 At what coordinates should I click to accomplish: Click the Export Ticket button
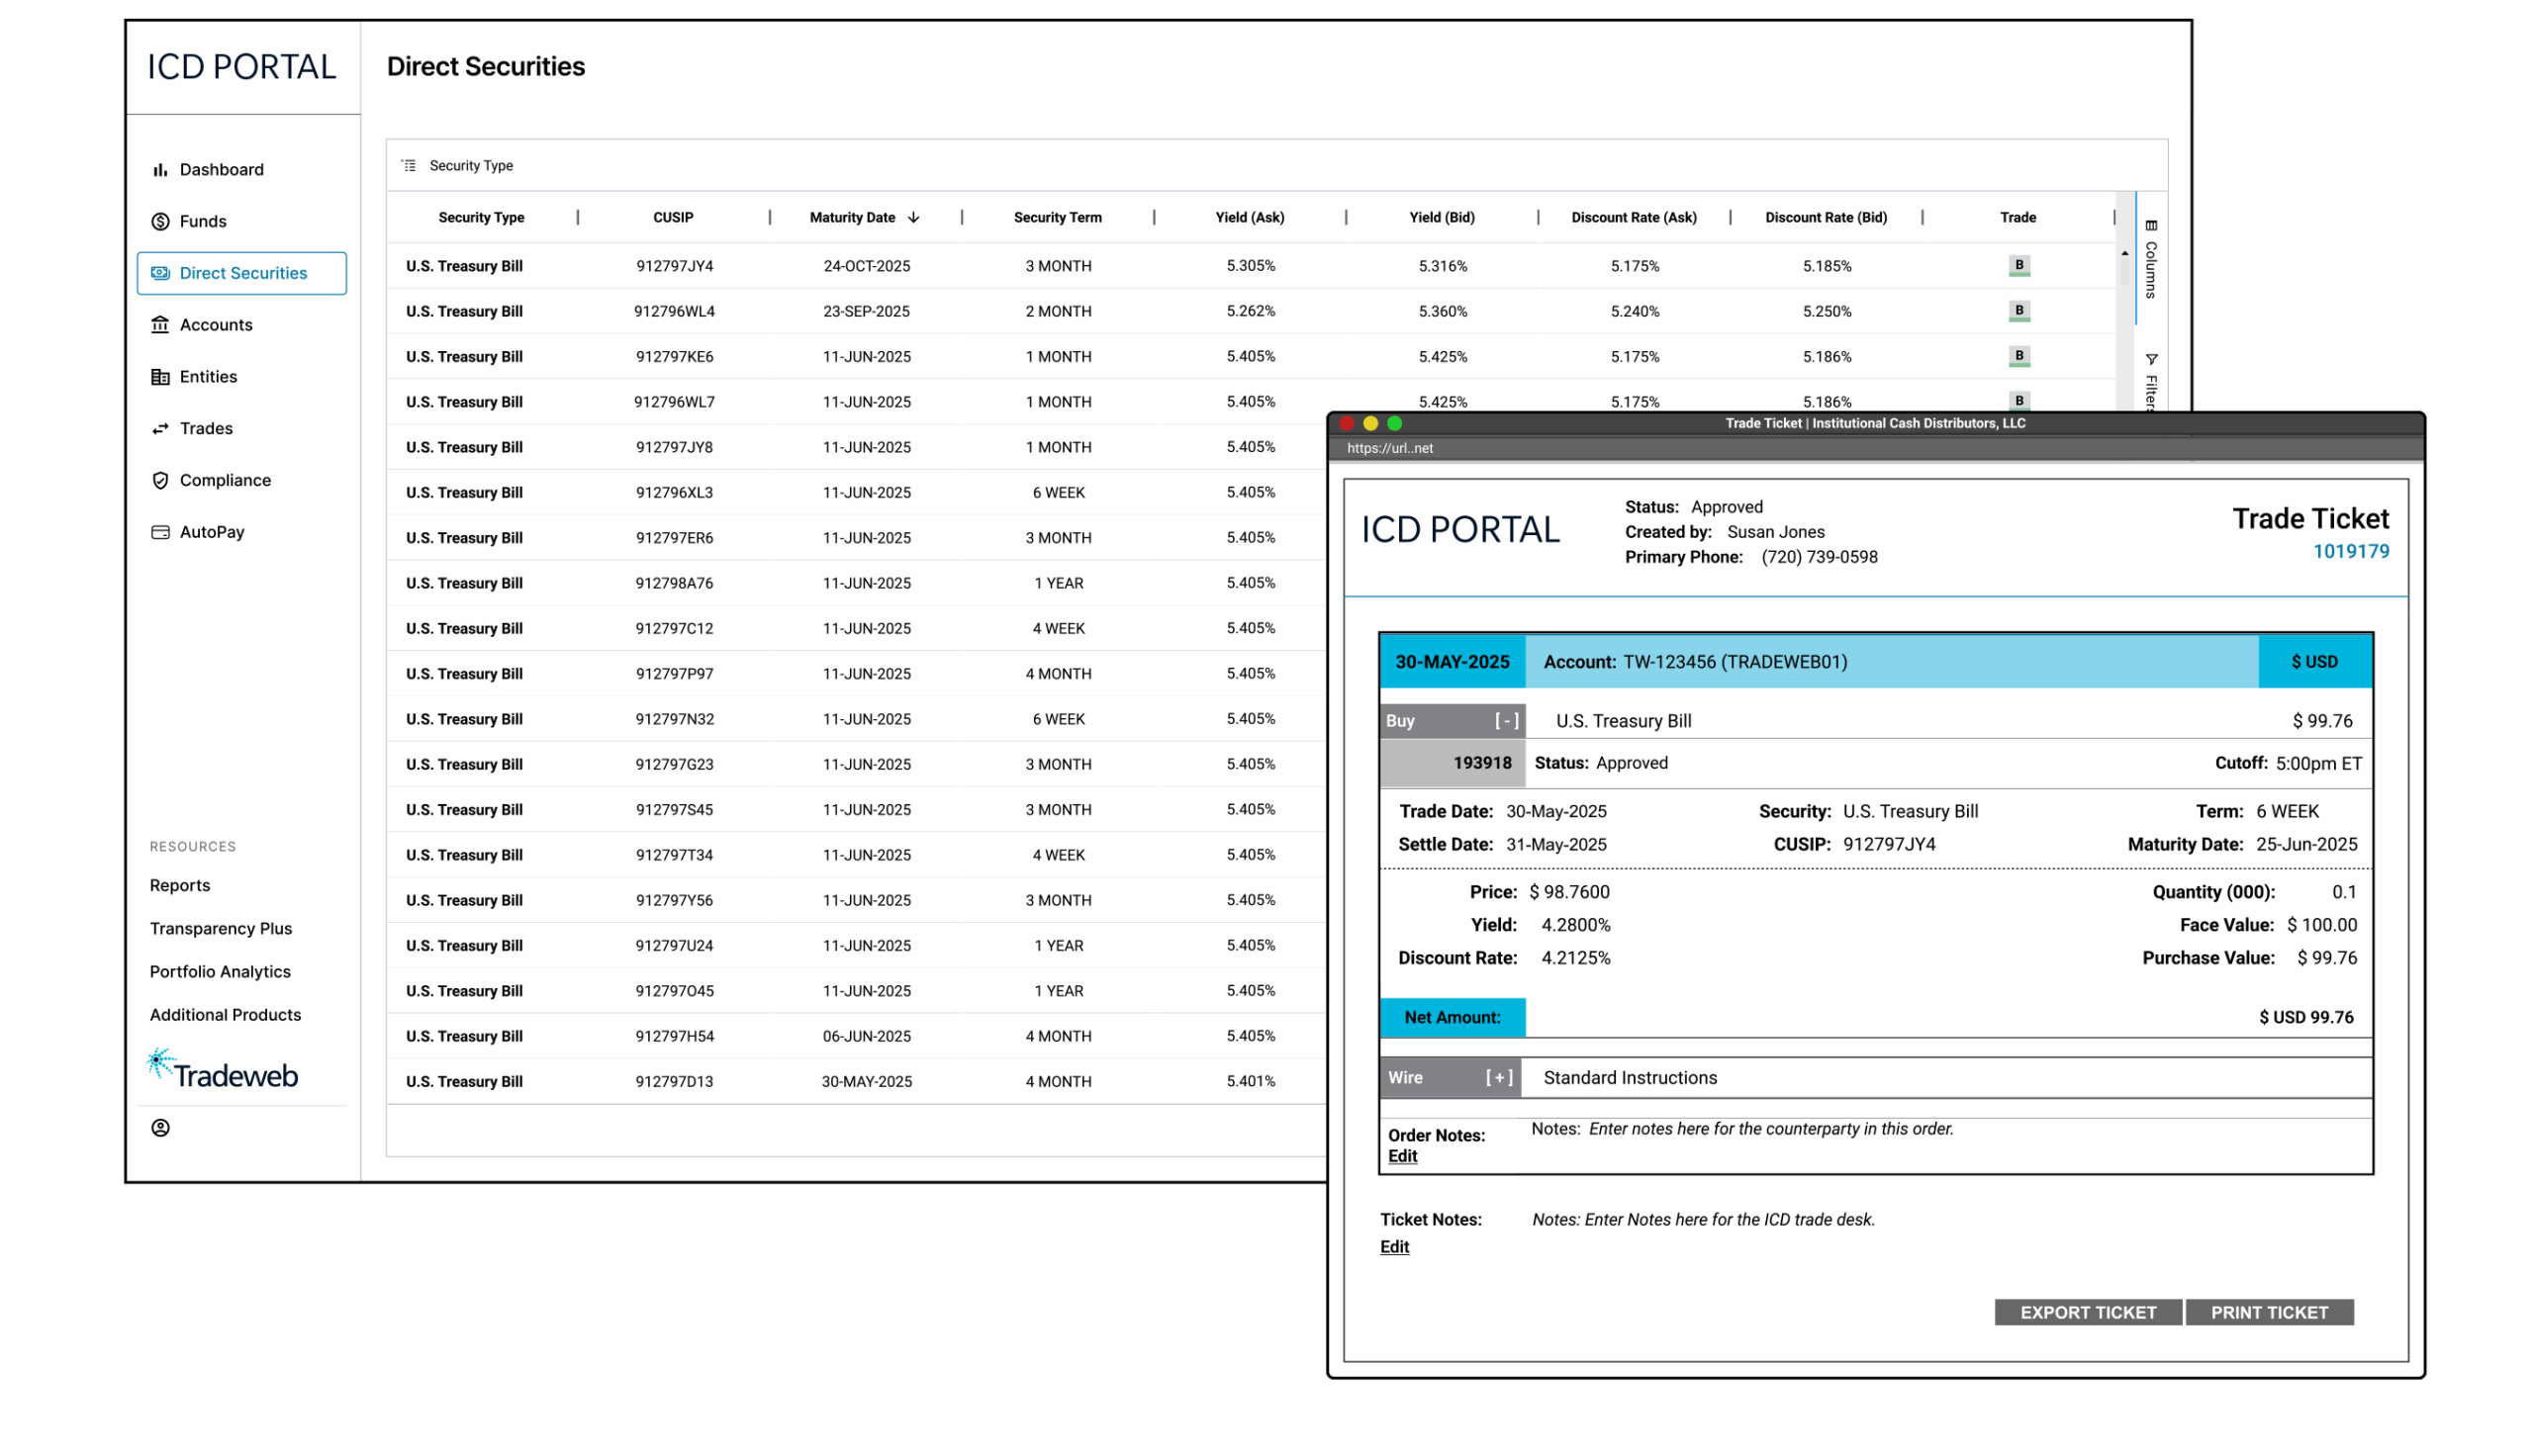tap(2088, 1313)
